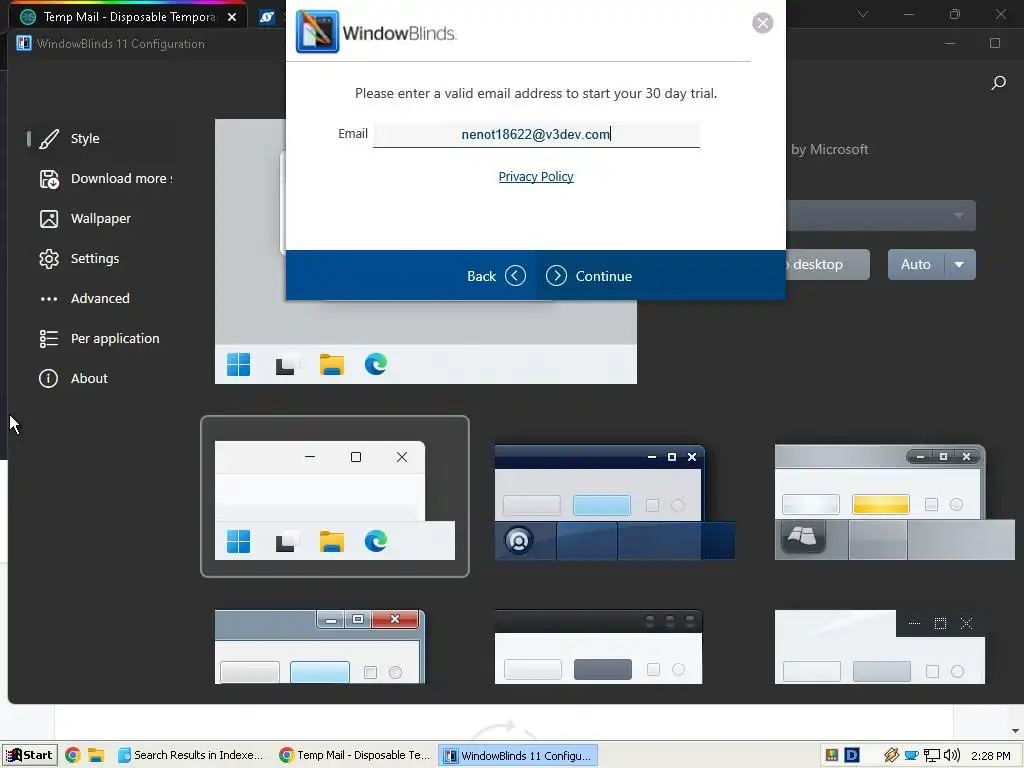Viewport: 1024px width, 768px height.
Task: Open the Advanced section
Action: point(101,298)
